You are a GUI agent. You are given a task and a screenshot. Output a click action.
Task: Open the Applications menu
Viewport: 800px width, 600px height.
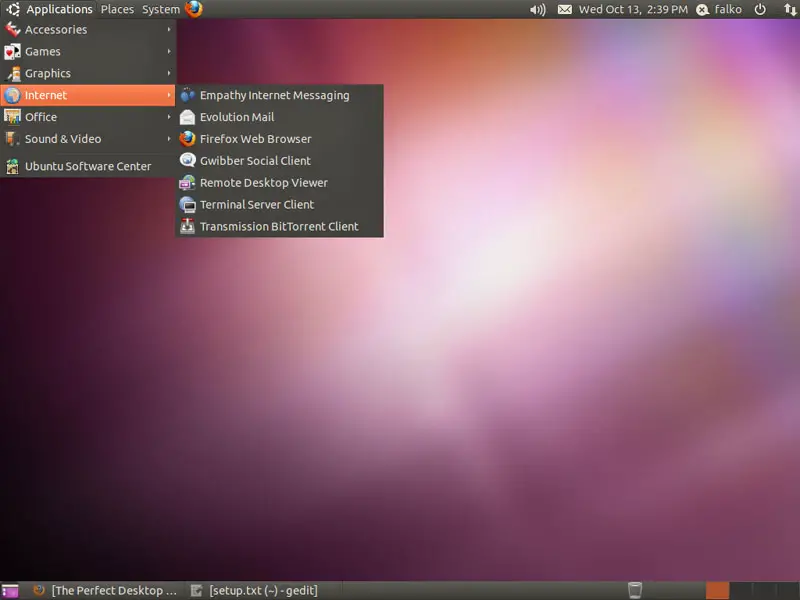(x=60, y=10)
